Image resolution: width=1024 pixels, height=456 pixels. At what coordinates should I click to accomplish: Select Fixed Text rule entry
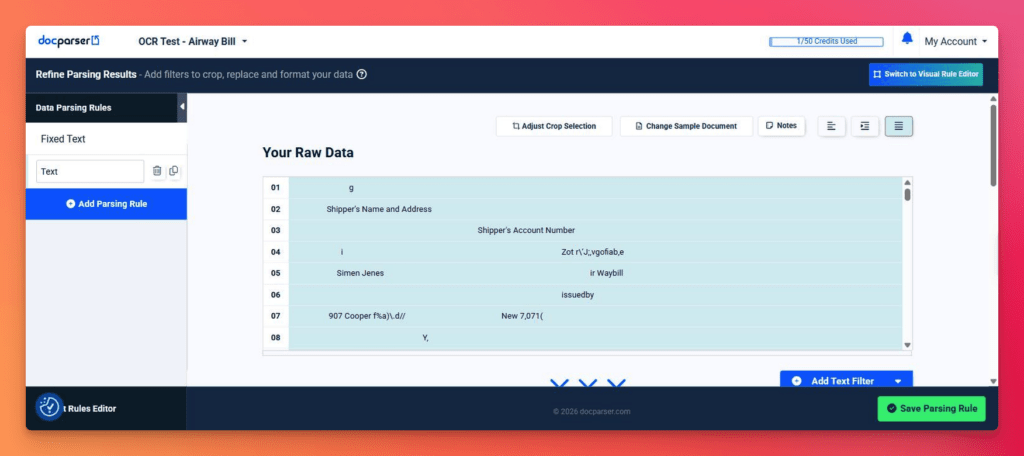[106, 139]
